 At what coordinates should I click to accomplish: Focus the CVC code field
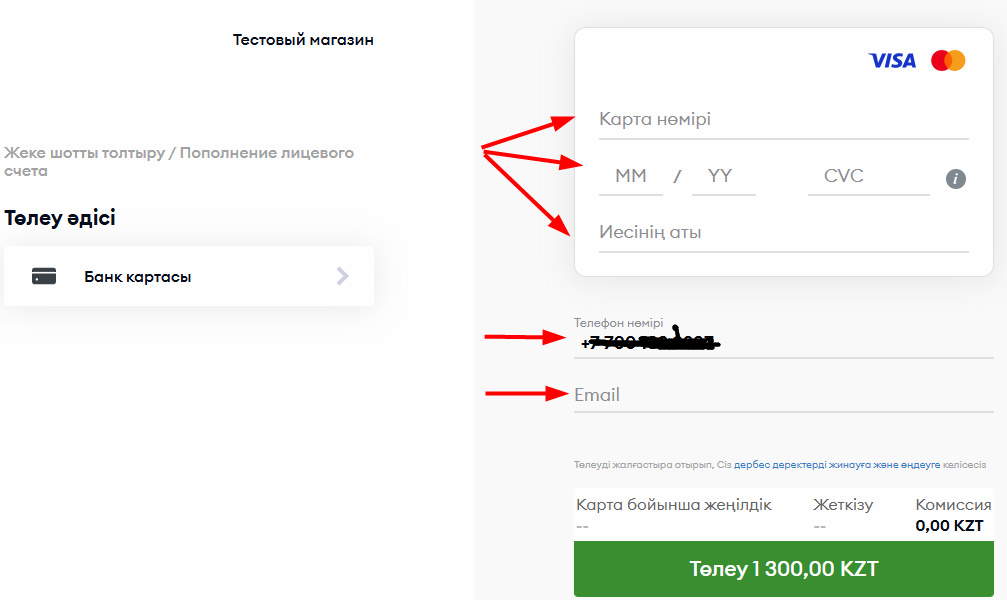pyautogui.click(x=868, y=177)
